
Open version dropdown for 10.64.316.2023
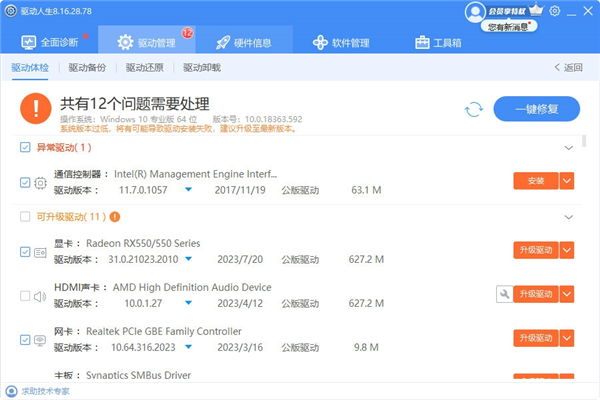point(188,347)
